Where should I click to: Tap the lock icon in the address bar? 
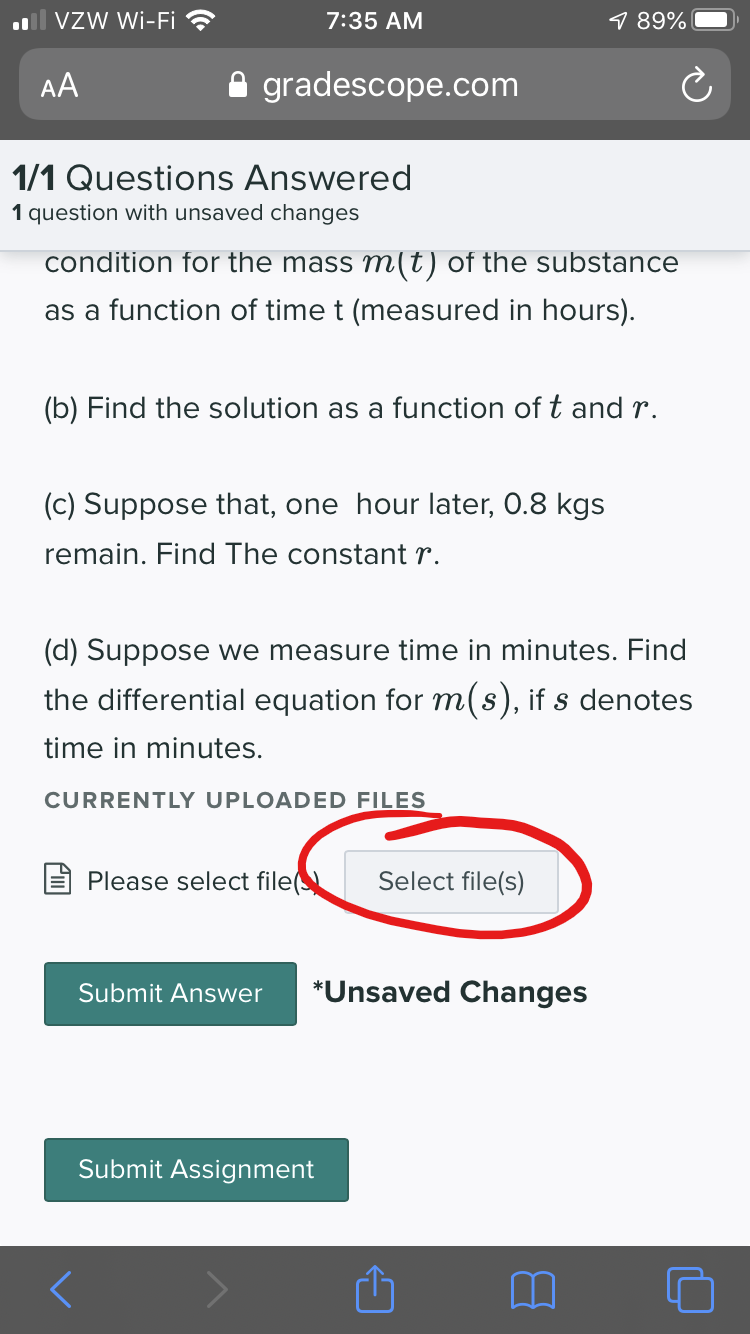coord(238,86)
